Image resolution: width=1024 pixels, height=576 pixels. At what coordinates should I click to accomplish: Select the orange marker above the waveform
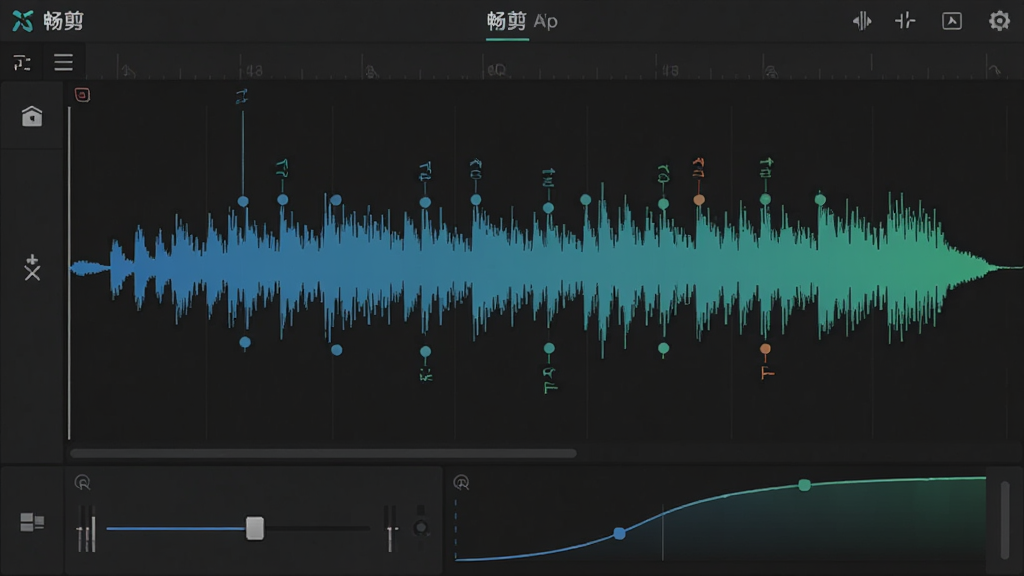pyautogui.click(x=699, y=200)
